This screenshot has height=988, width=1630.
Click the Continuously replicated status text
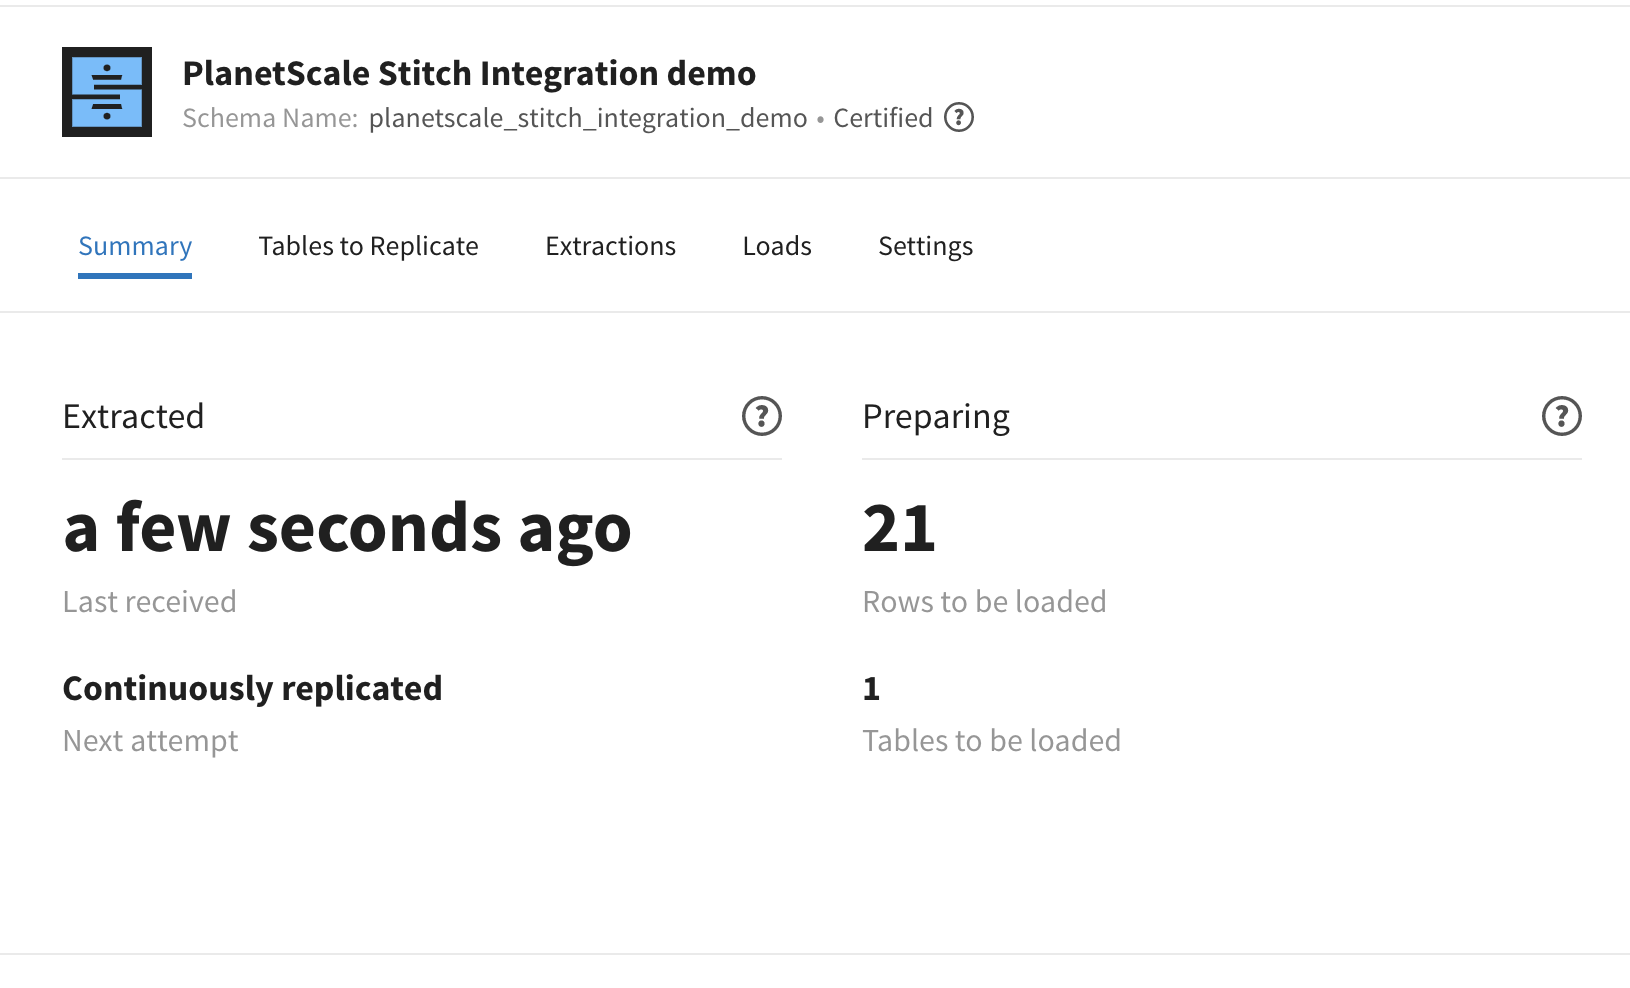(252, 688)
